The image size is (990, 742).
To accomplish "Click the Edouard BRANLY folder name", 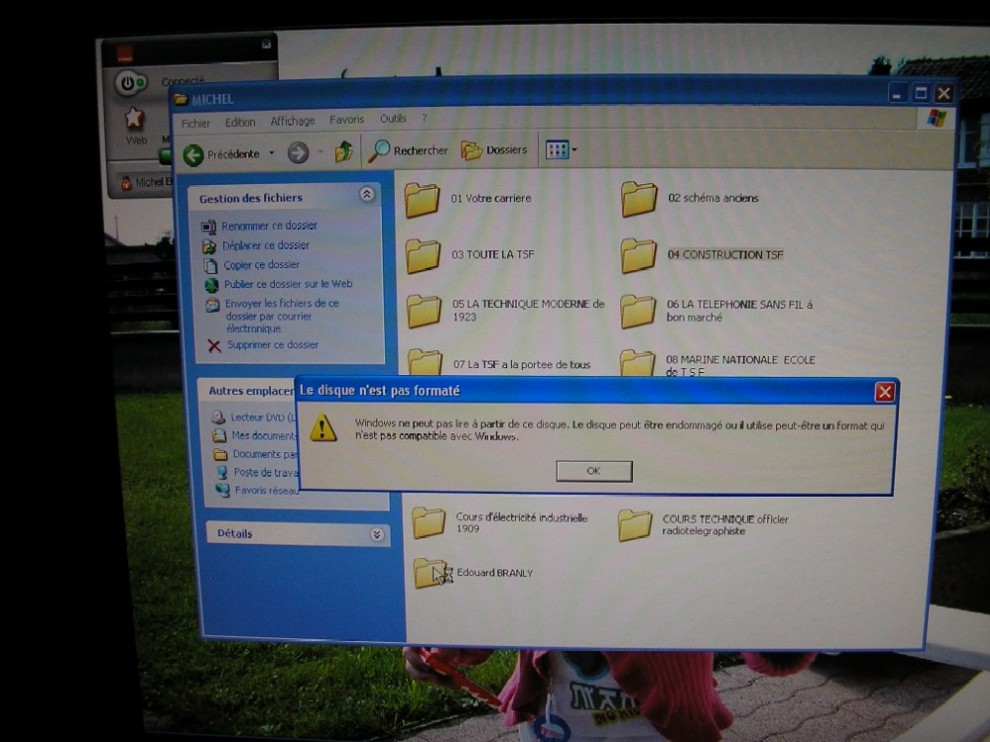I will [x=495, y=573].
